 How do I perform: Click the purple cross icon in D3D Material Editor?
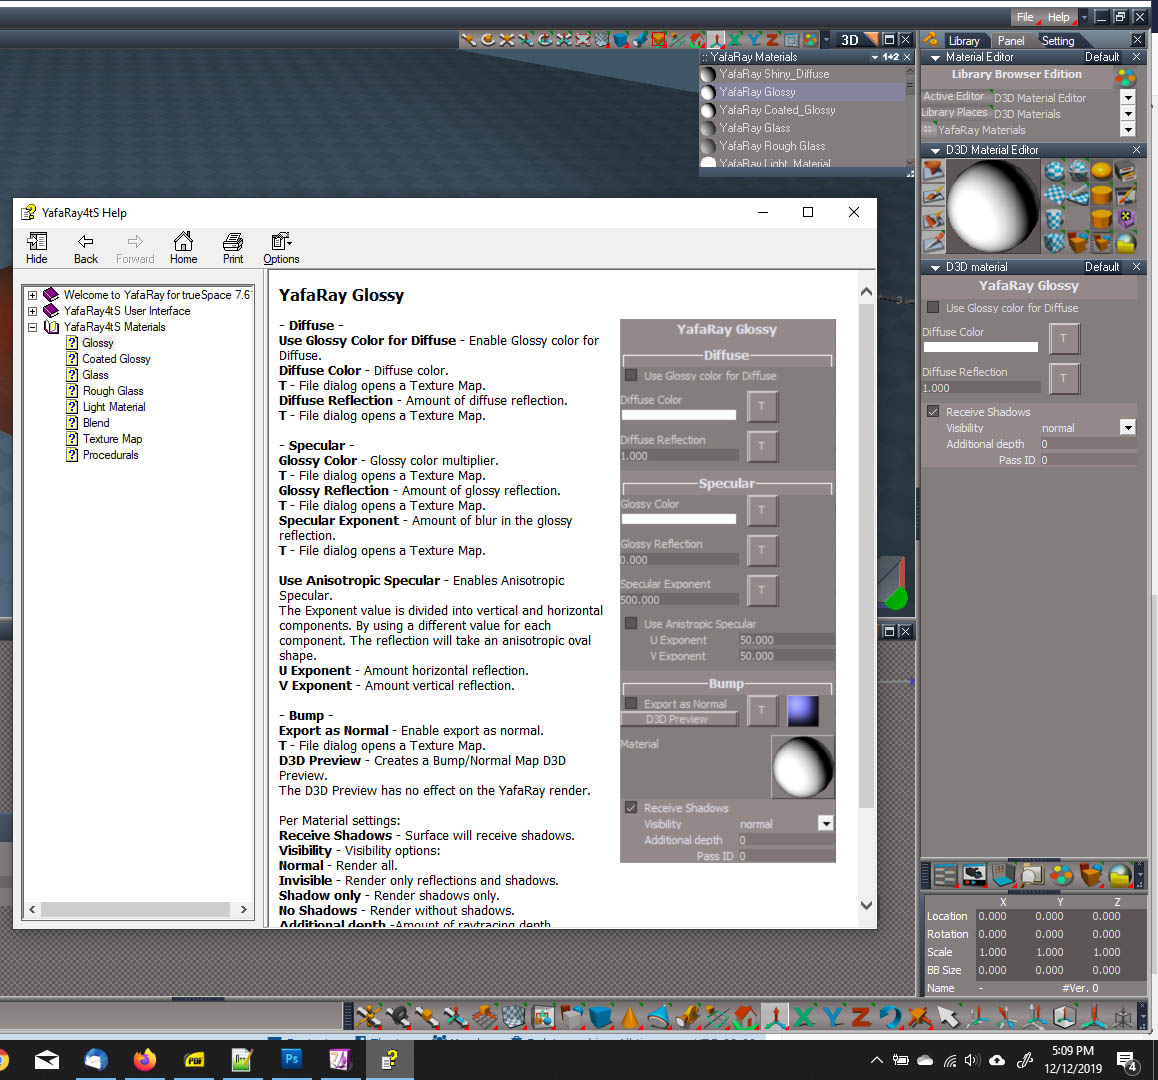point(1126,218)
